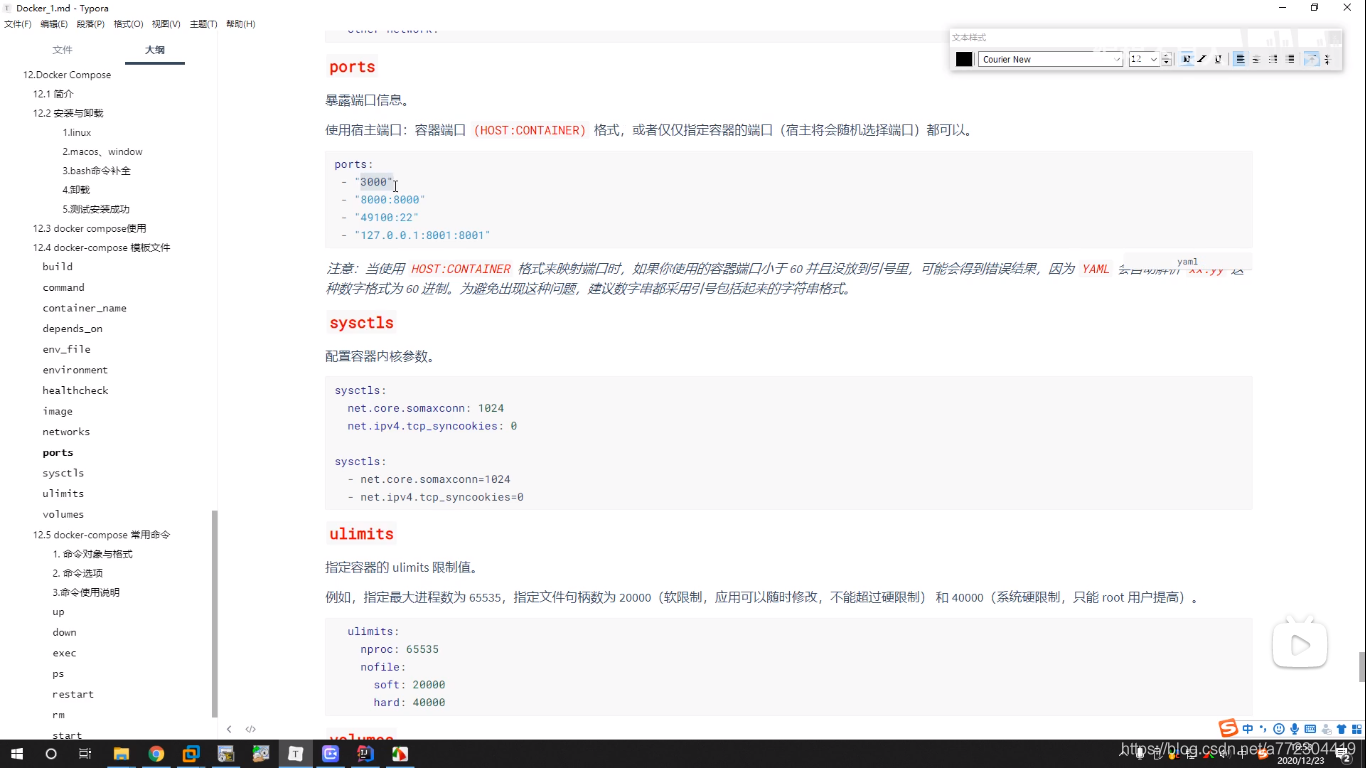Jump to sysctls in the outline
The width and height of the screenshot is (1366, 768).
coord(63,473)
